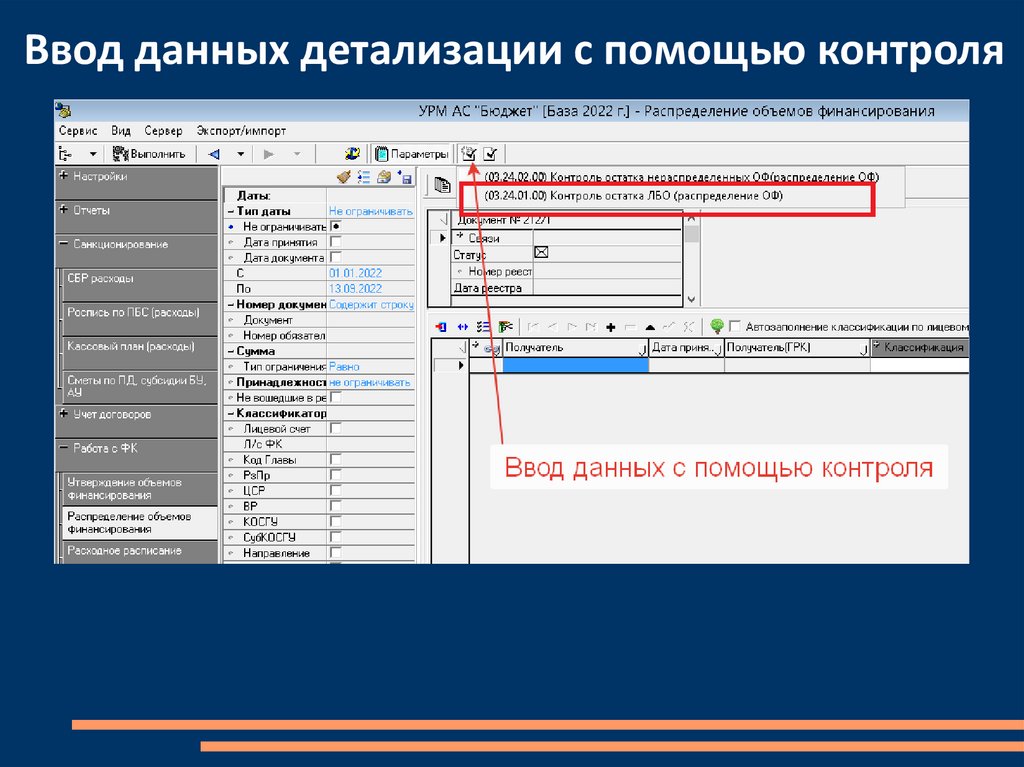Image resolution: width=1024 pixels, height=767 pixels.
Task: Enable the Автозаполнение классификации checkbox
Action: point(735,326)
